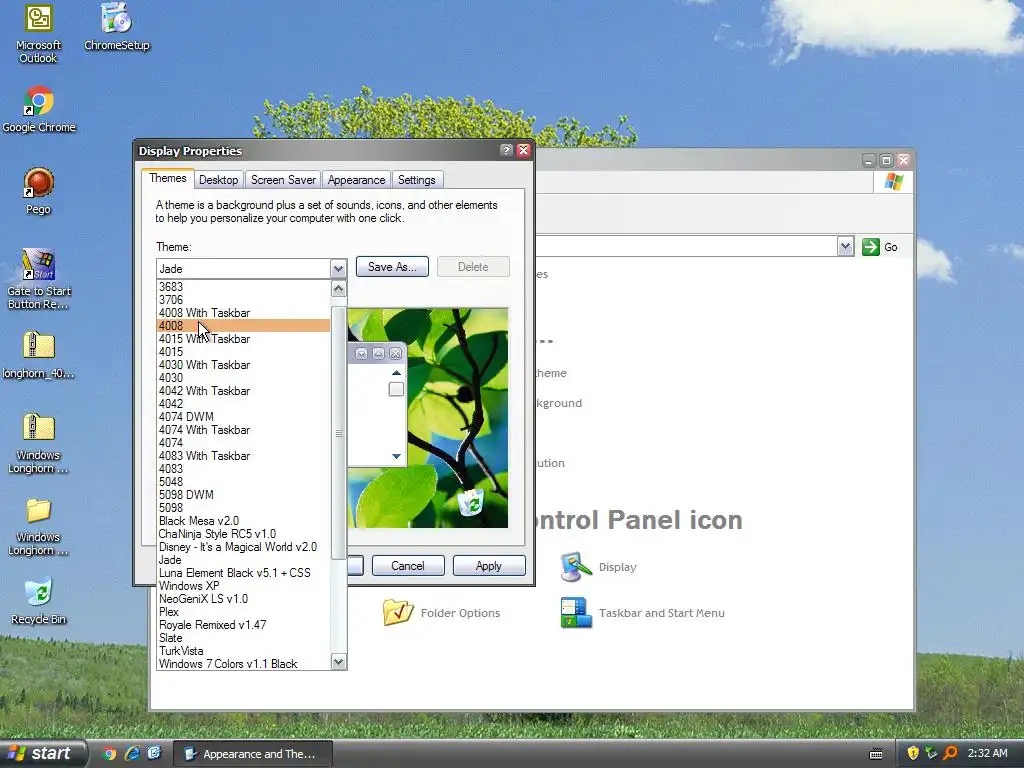1024x768 pixels.
Task: Select 4030 With Taskbar theme
Action: [x=244, y=365]
